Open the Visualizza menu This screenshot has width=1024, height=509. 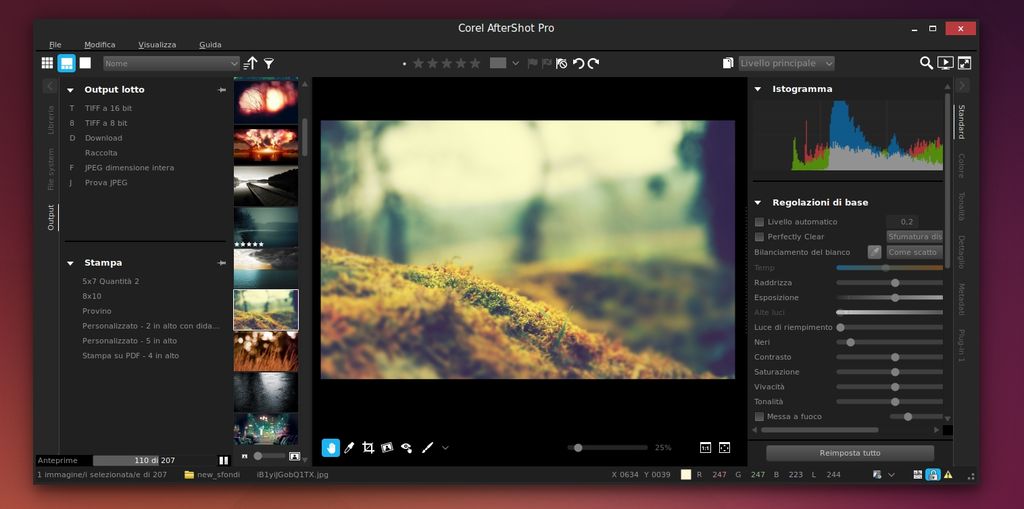click(157, 45)
